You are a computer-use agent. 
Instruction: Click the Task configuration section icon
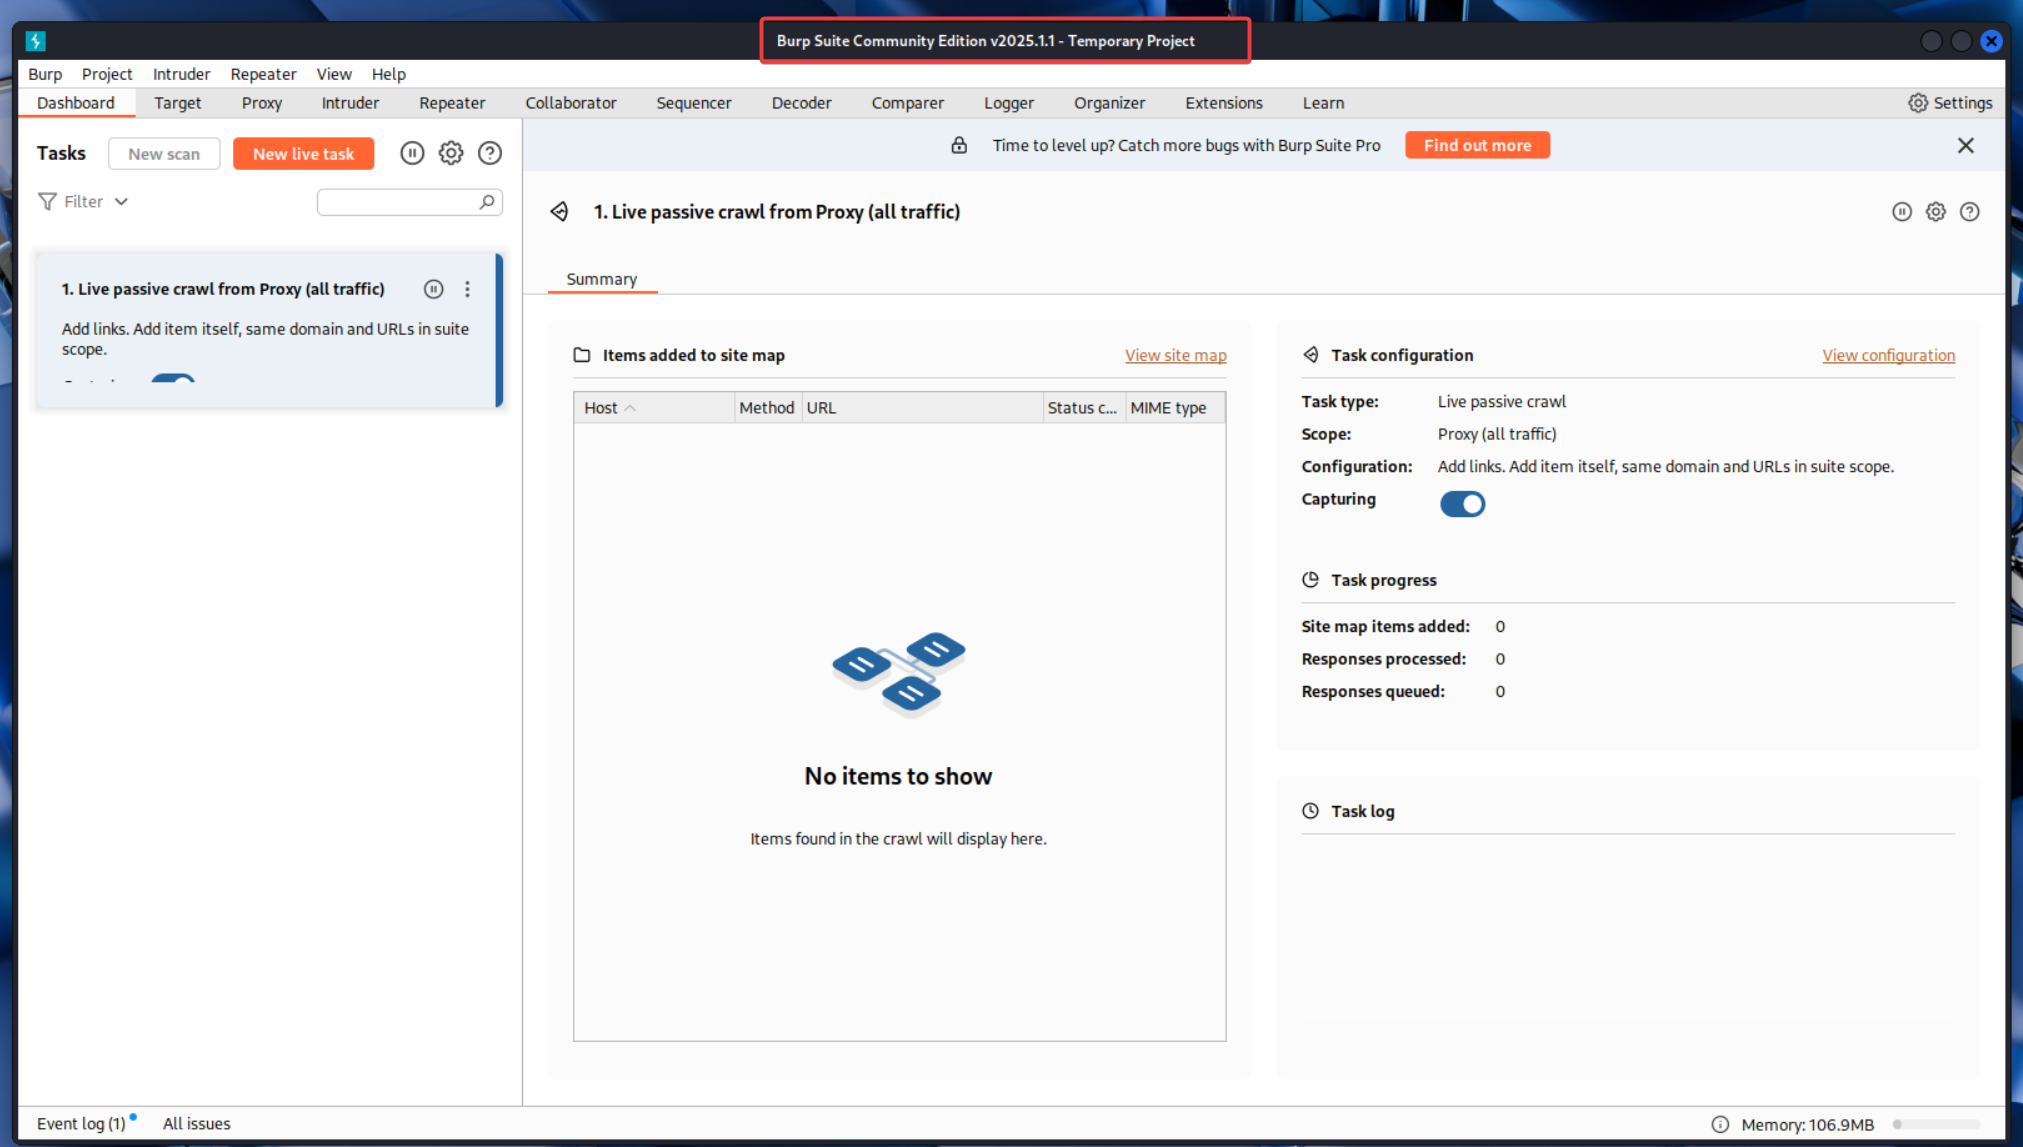[x=1311, y=355]
